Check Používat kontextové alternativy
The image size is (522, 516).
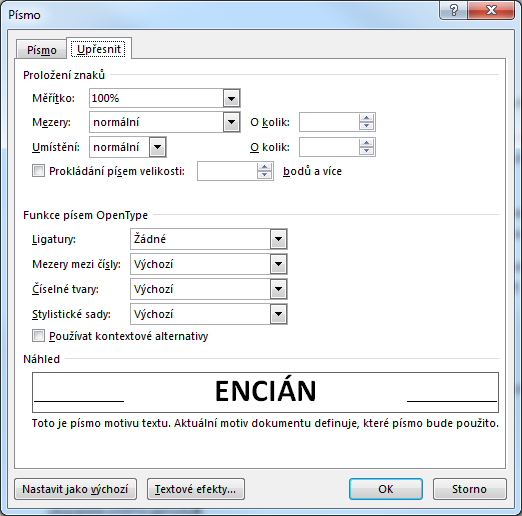38,336
